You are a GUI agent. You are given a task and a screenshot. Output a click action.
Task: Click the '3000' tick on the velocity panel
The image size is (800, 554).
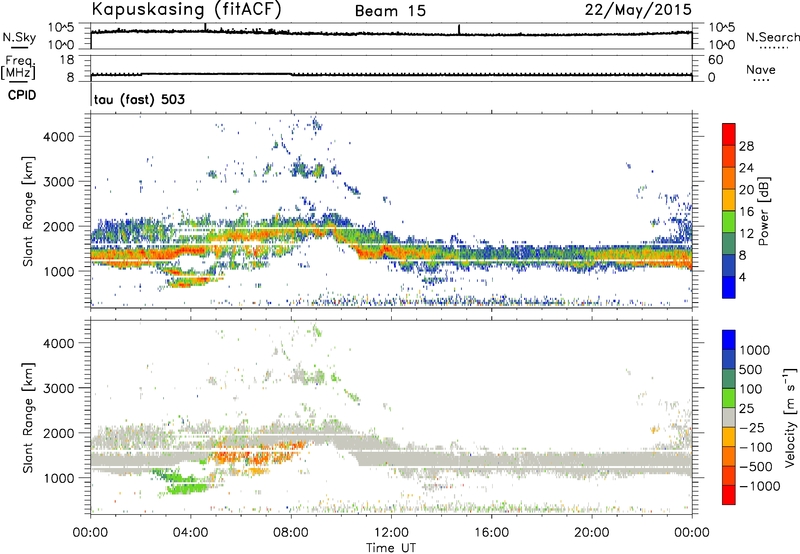(58, 388)
